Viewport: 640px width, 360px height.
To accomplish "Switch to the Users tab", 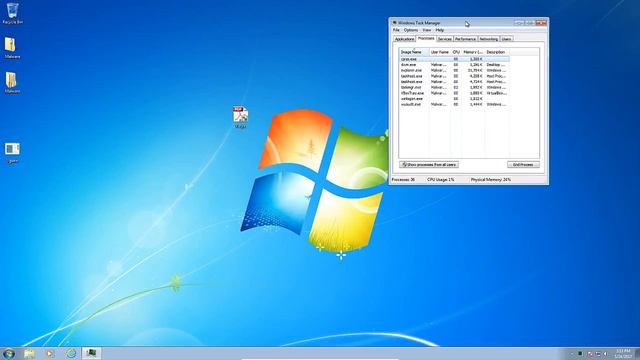I will (507, 39).
